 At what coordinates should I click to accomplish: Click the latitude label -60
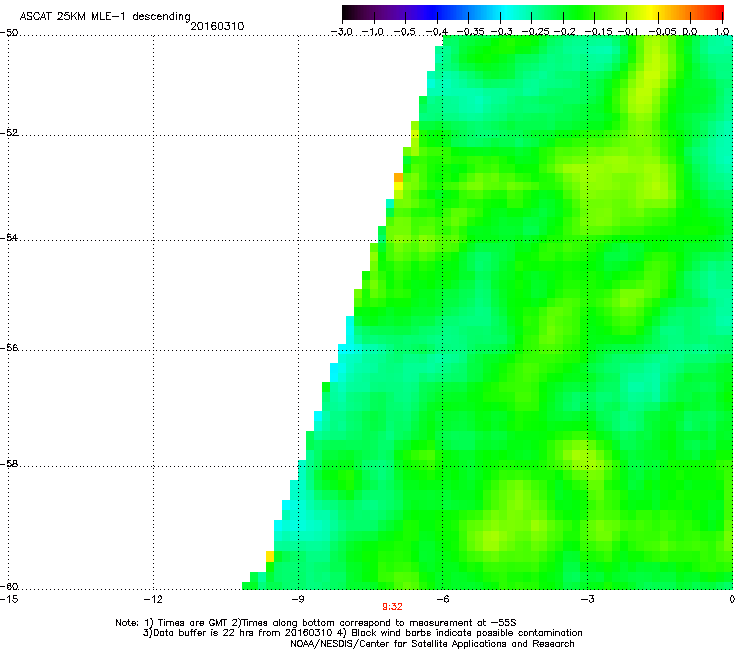pos(9,587)
